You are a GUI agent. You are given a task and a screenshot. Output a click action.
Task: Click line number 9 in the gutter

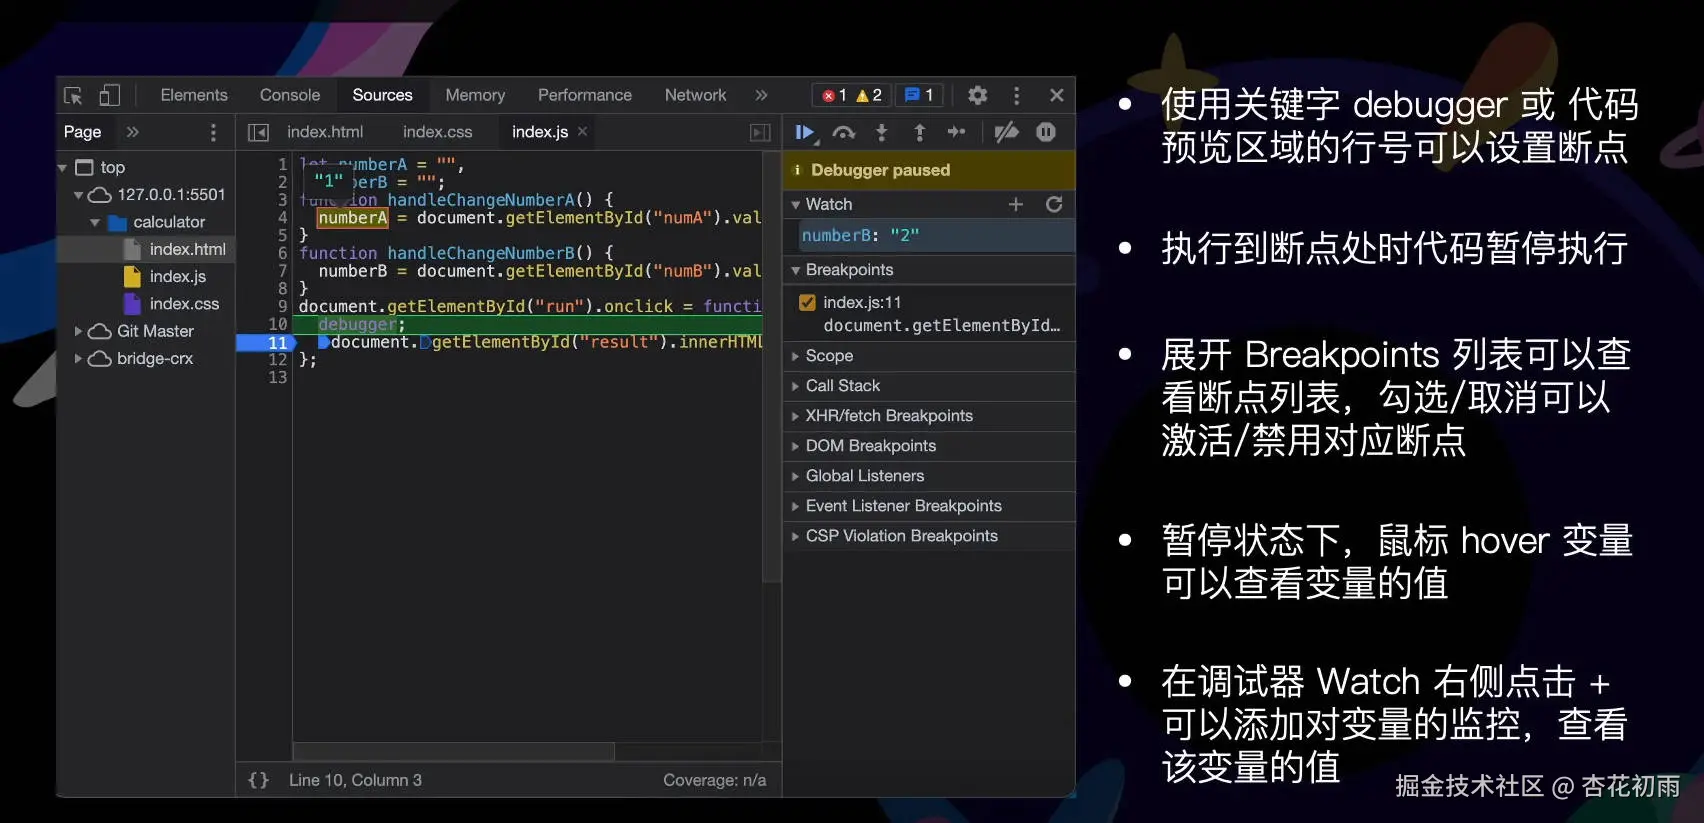(x=282, y=306)
